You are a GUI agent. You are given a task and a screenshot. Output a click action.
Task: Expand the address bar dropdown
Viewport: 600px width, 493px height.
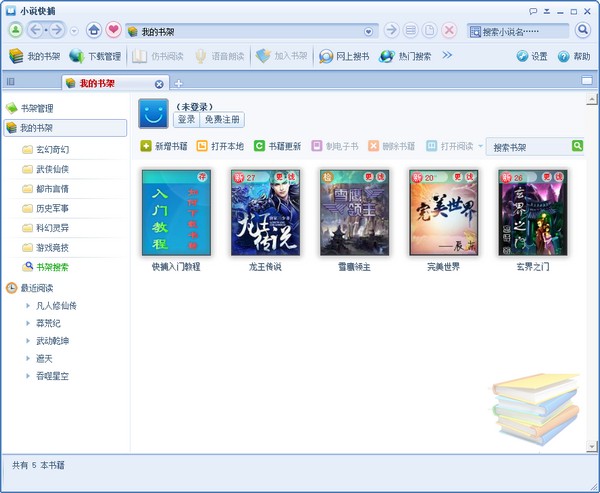pyautogui.click(x=368, y=31)
